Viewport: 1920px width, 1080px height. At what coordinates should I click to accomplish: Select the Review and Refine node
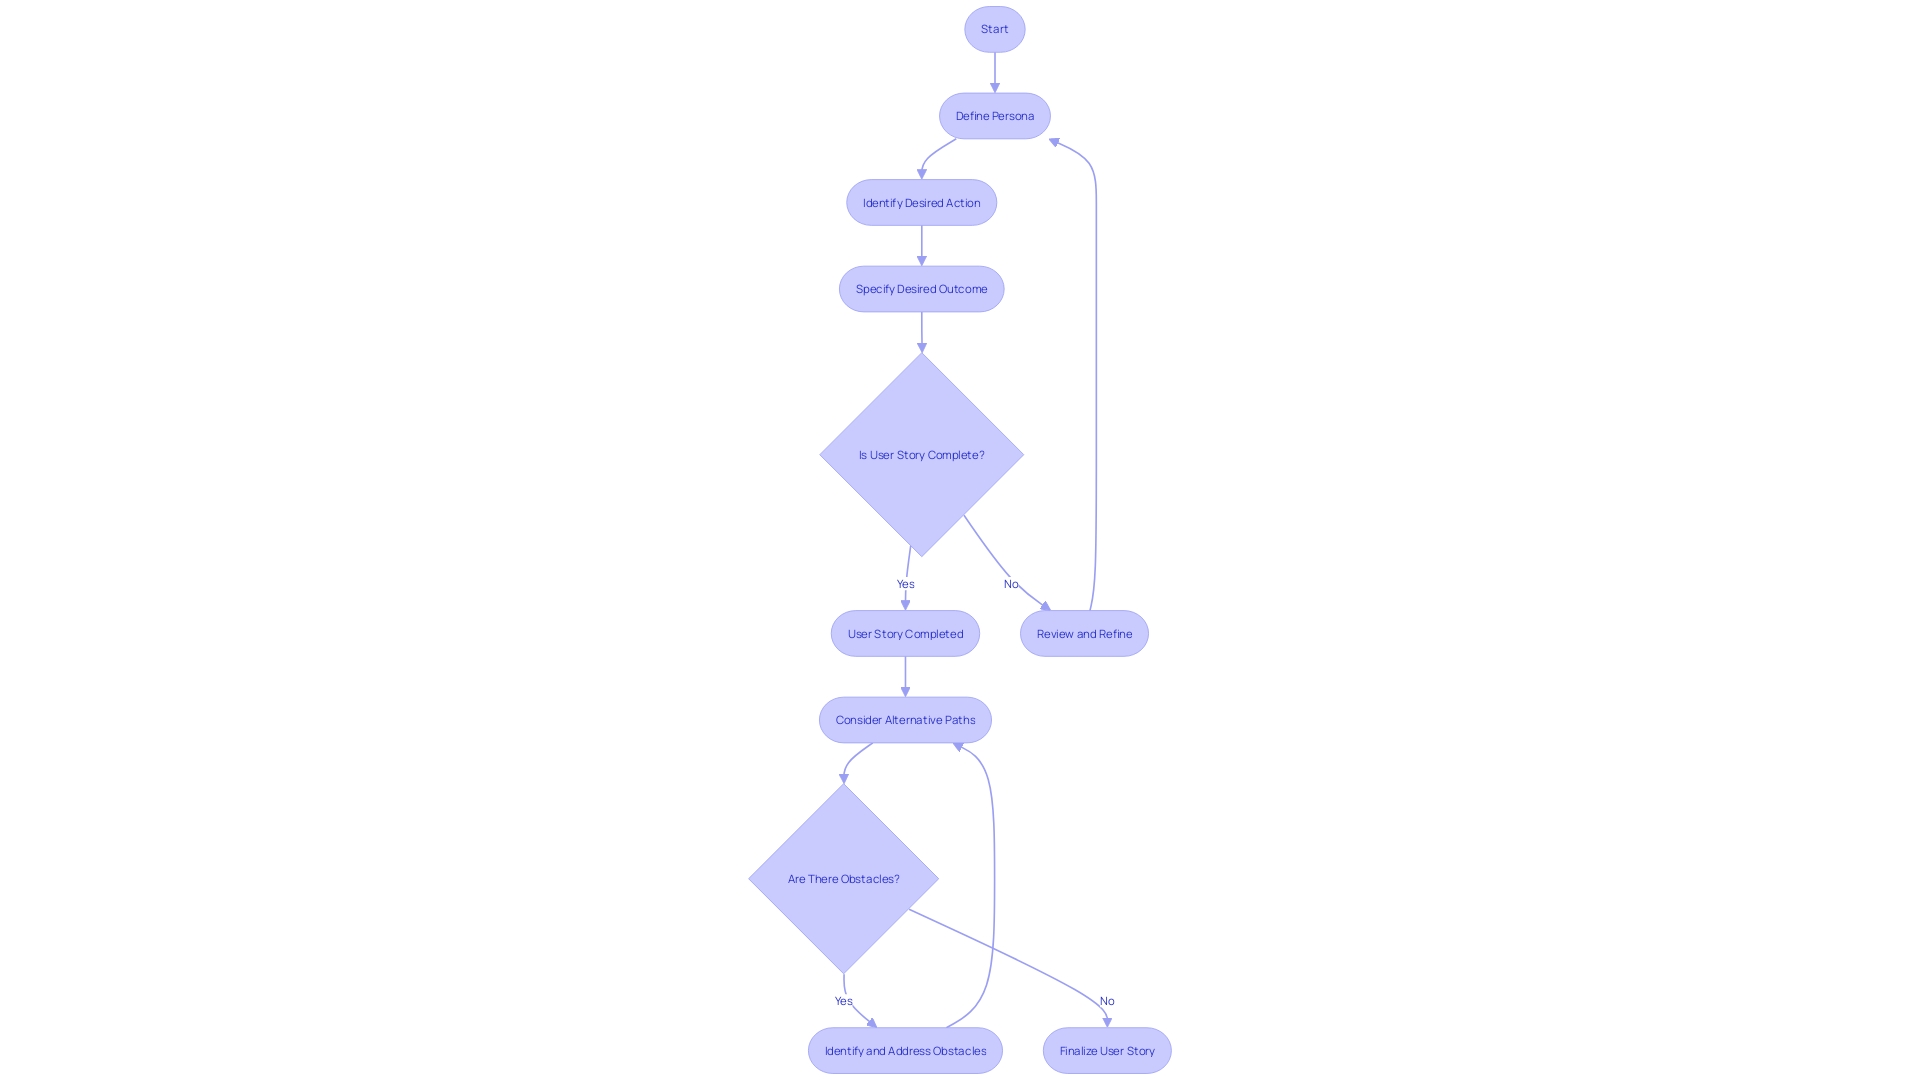(1084, 633)
